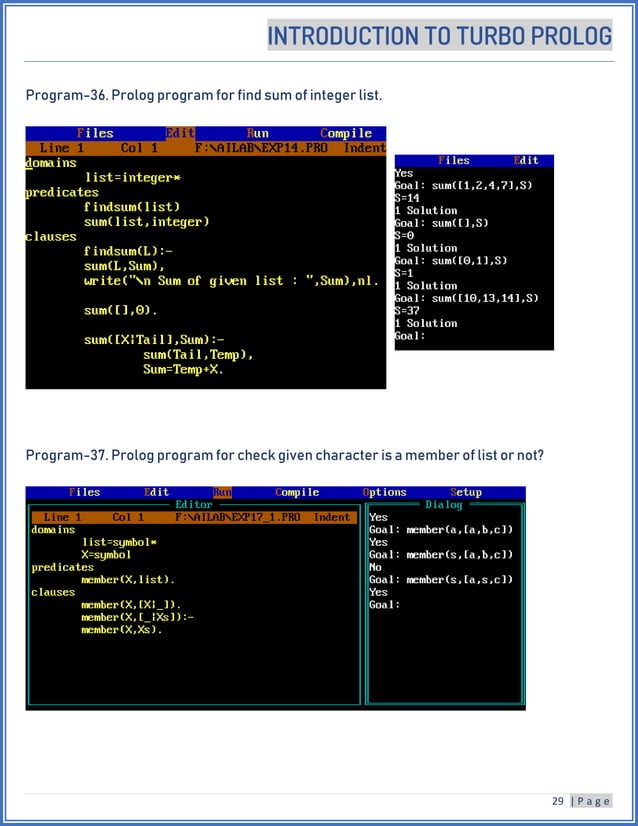Viewport: 638px width, 826px height.
Task: Click the list=integer* domain line
Action: coord(133,178)
